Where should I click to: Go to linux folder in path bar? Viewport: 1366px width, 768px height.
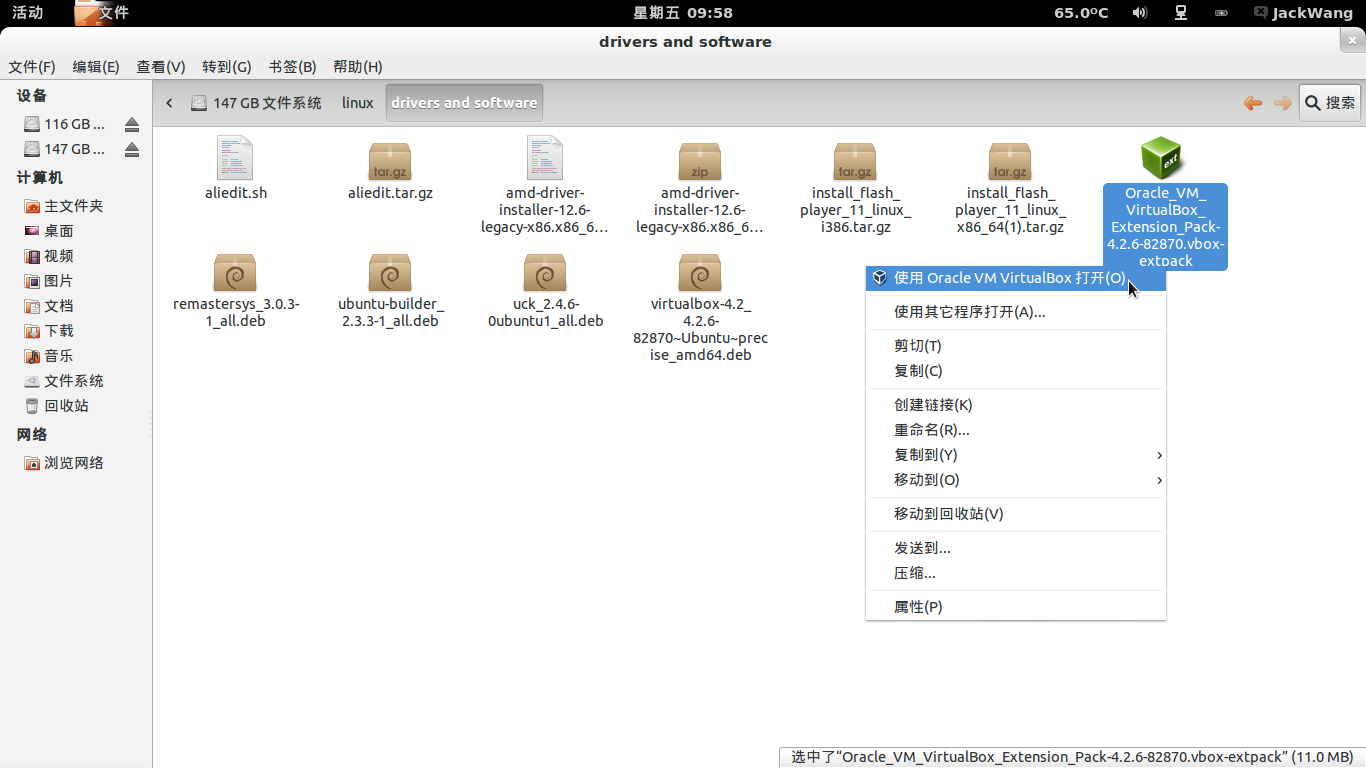coord(357,103)
